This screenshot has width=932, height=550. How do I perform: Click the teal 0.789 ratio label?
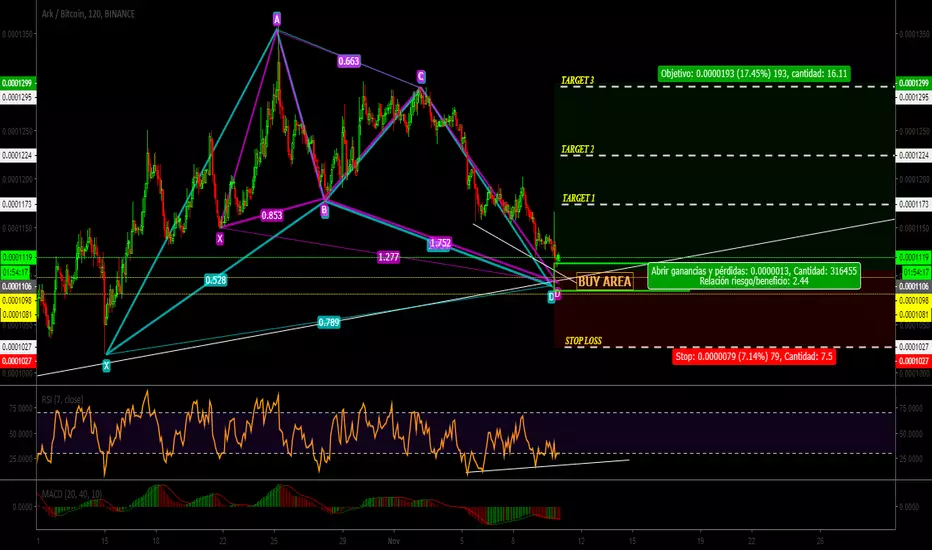coord(329,322)
